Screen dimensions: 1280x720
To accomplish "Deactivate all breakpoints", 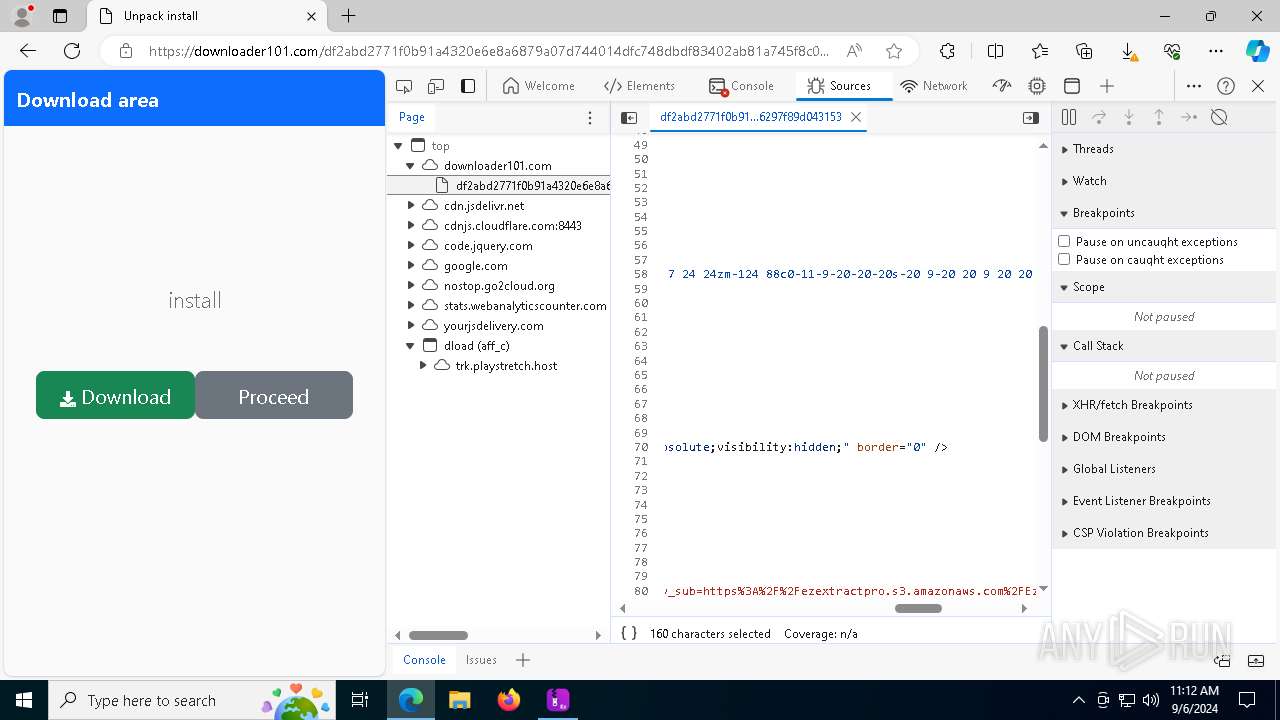I will click(1219, 117).
